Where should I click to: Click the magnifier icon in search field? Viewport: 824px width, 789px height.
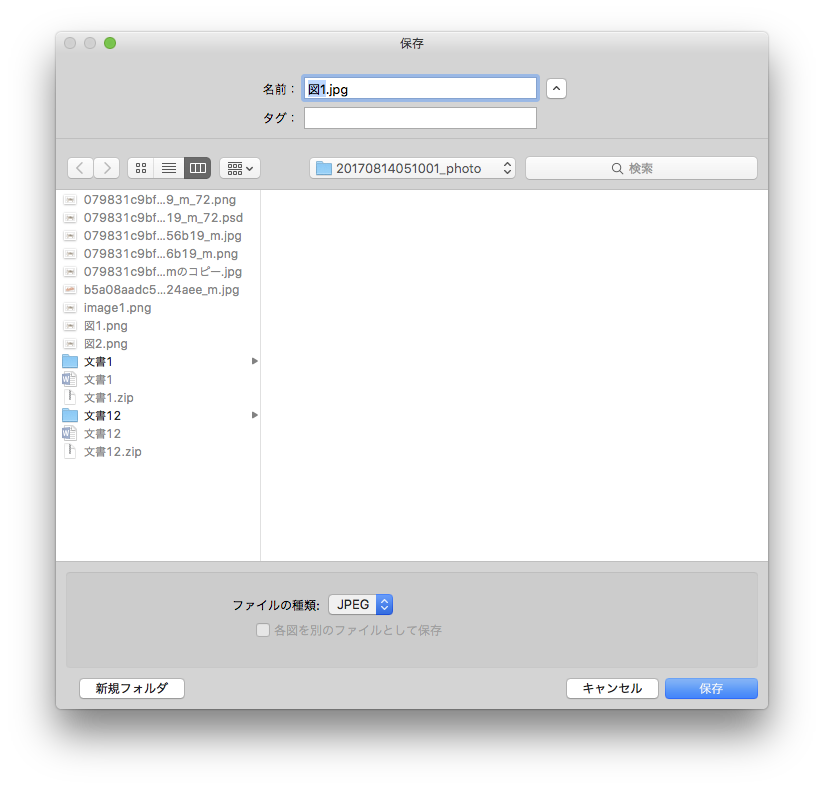point(617,168)
